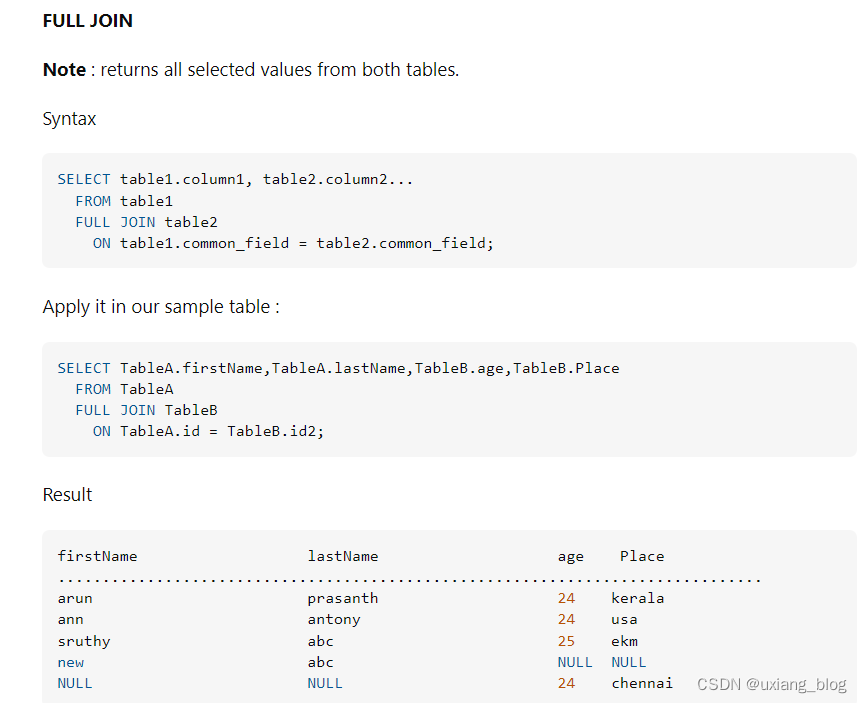Click the 'chennai' cell in results
The image size is (862, 703).
[x=642, y=683]
